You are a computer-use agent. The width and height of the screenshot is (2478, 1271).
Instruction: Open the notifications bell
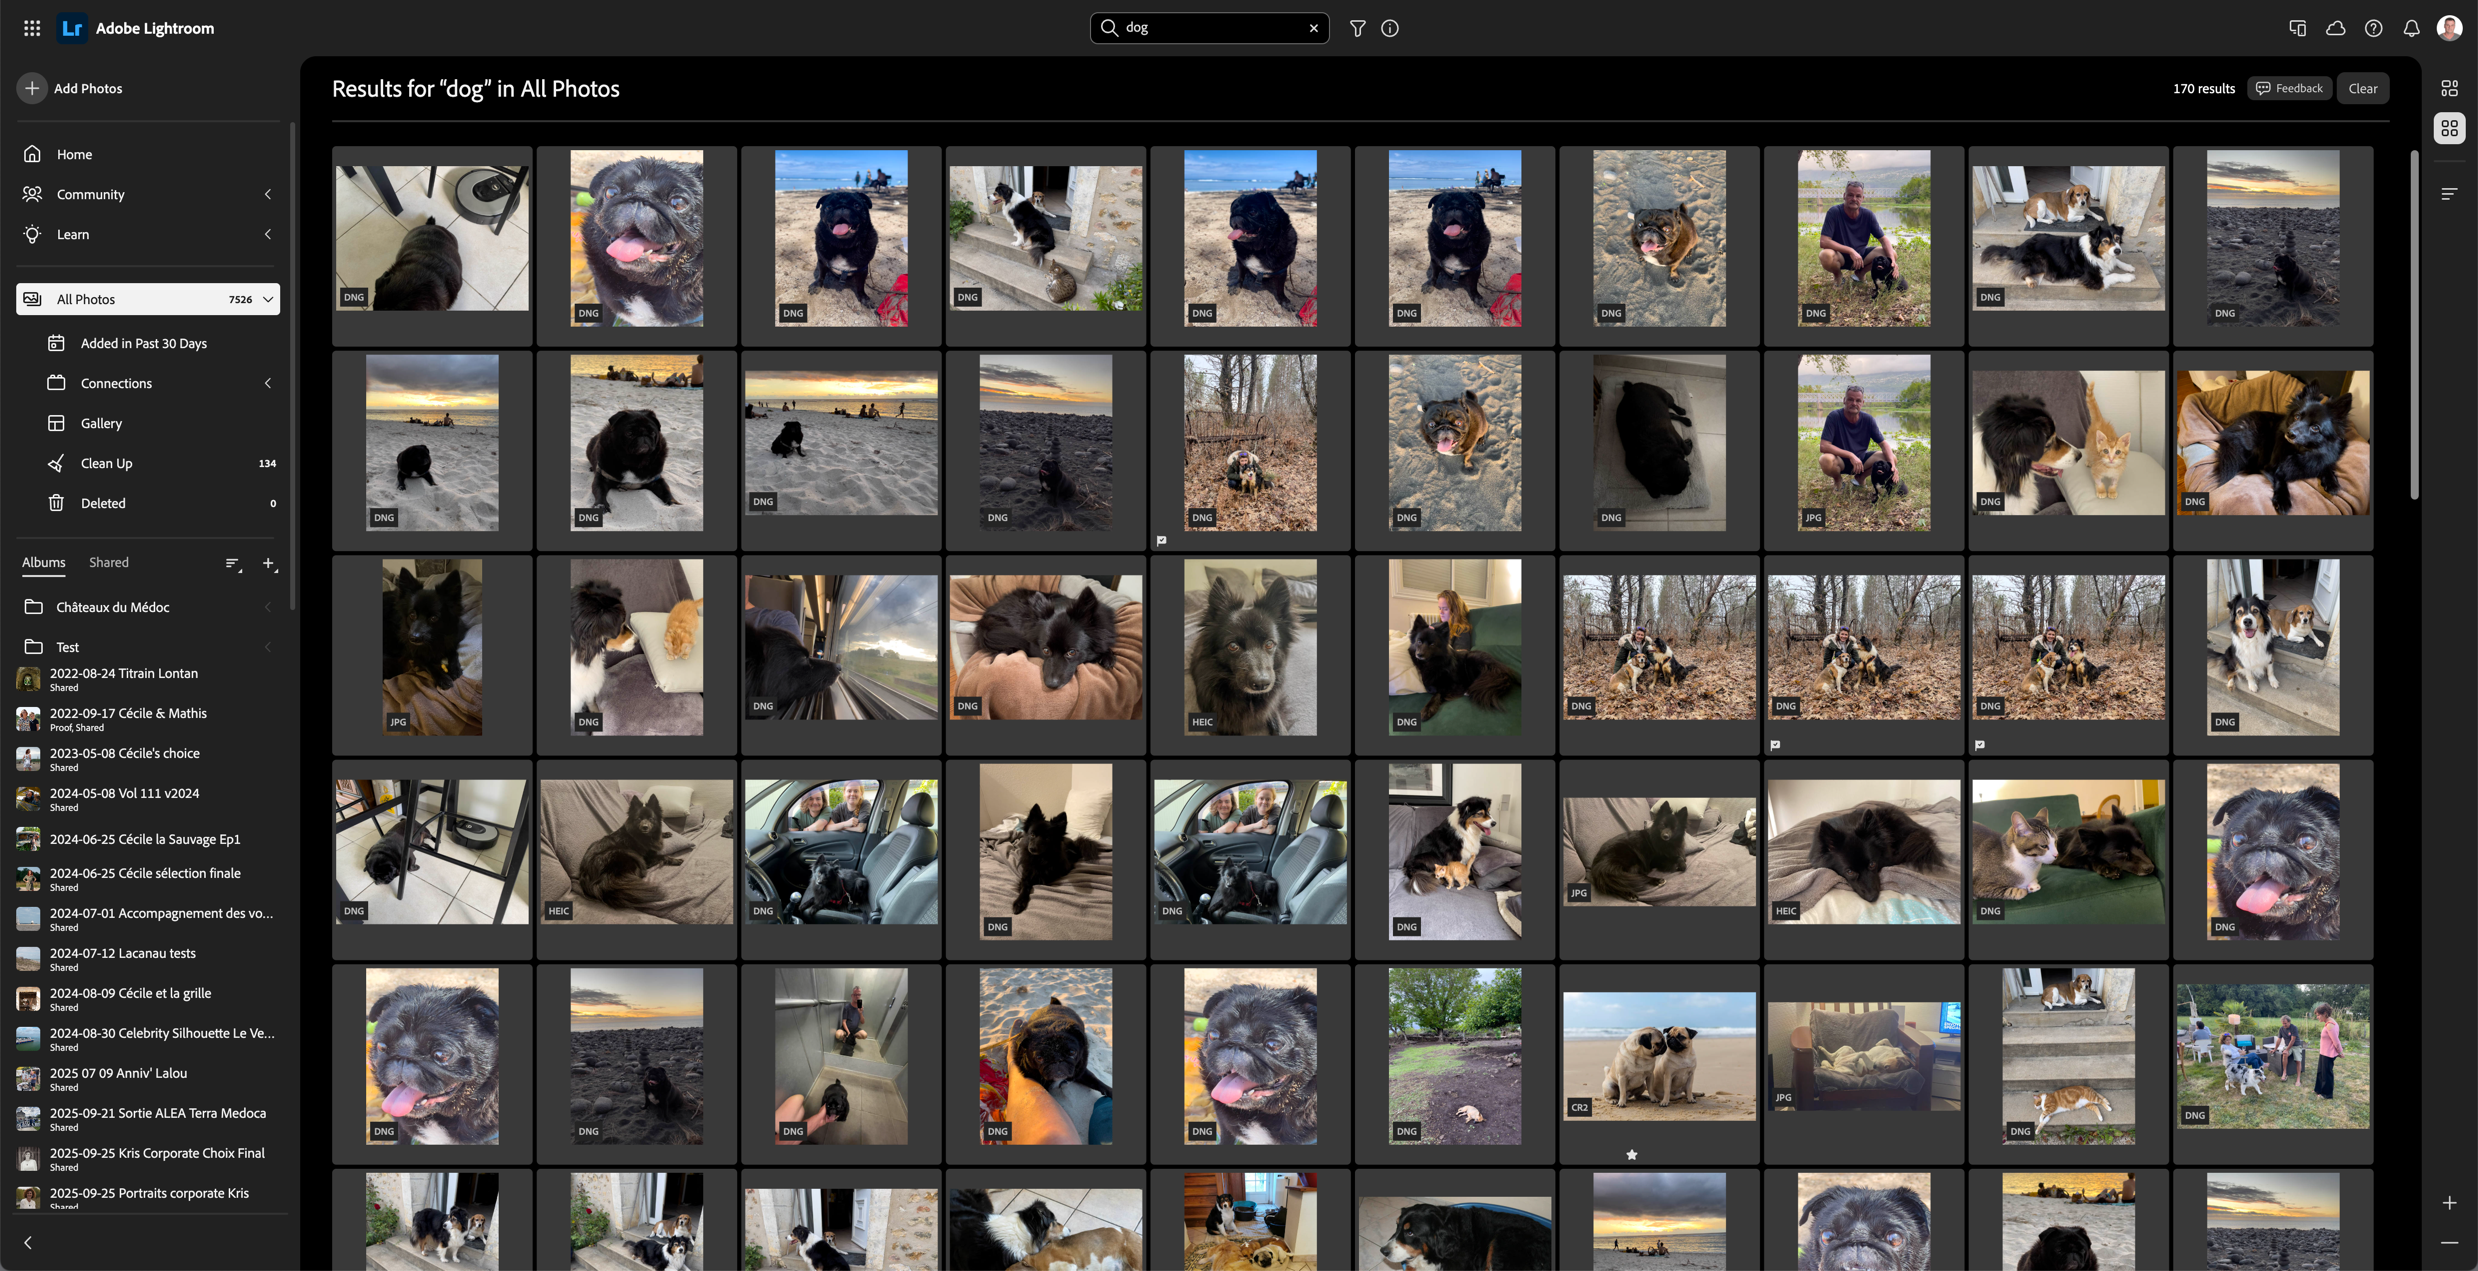coord(2411,28)
